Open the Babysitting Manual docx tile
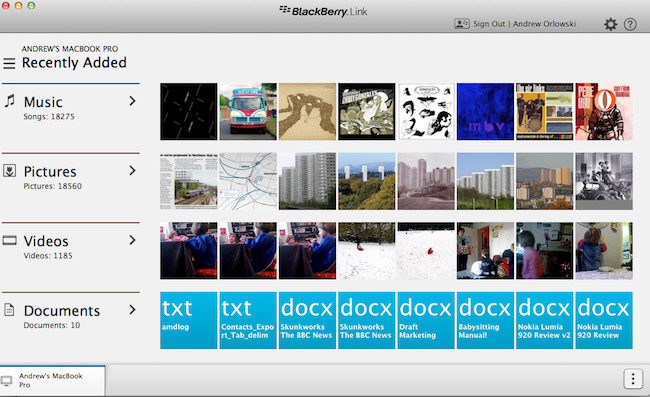Image resolution: width=650 pixels, height=397 pixels. pos(485,320)
